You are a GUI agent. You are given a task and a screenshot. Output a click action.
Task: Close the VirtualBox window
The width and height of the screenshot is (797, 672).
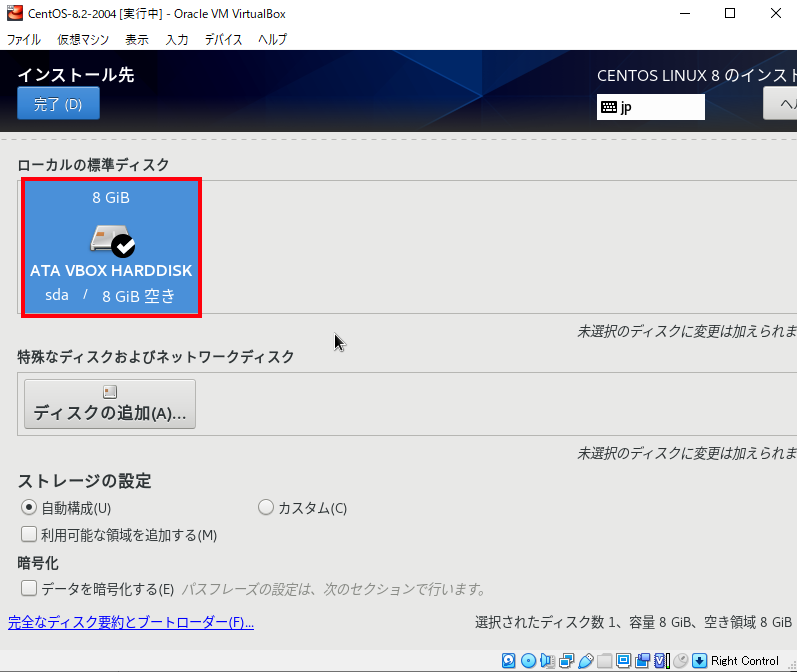coord(776,13)
